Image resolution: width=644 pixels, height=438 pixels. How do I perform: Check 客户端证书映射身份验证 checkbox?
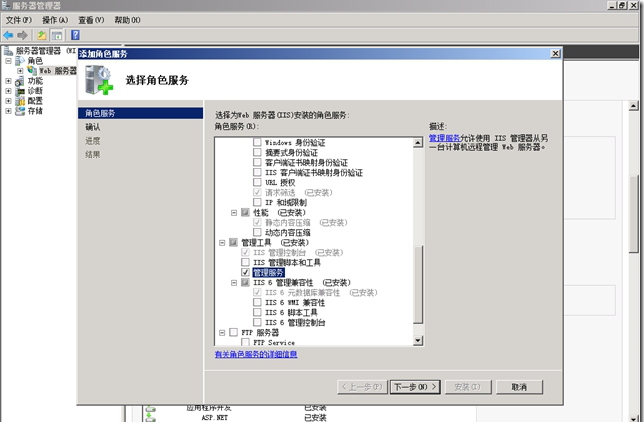click(x=257, y=162)
